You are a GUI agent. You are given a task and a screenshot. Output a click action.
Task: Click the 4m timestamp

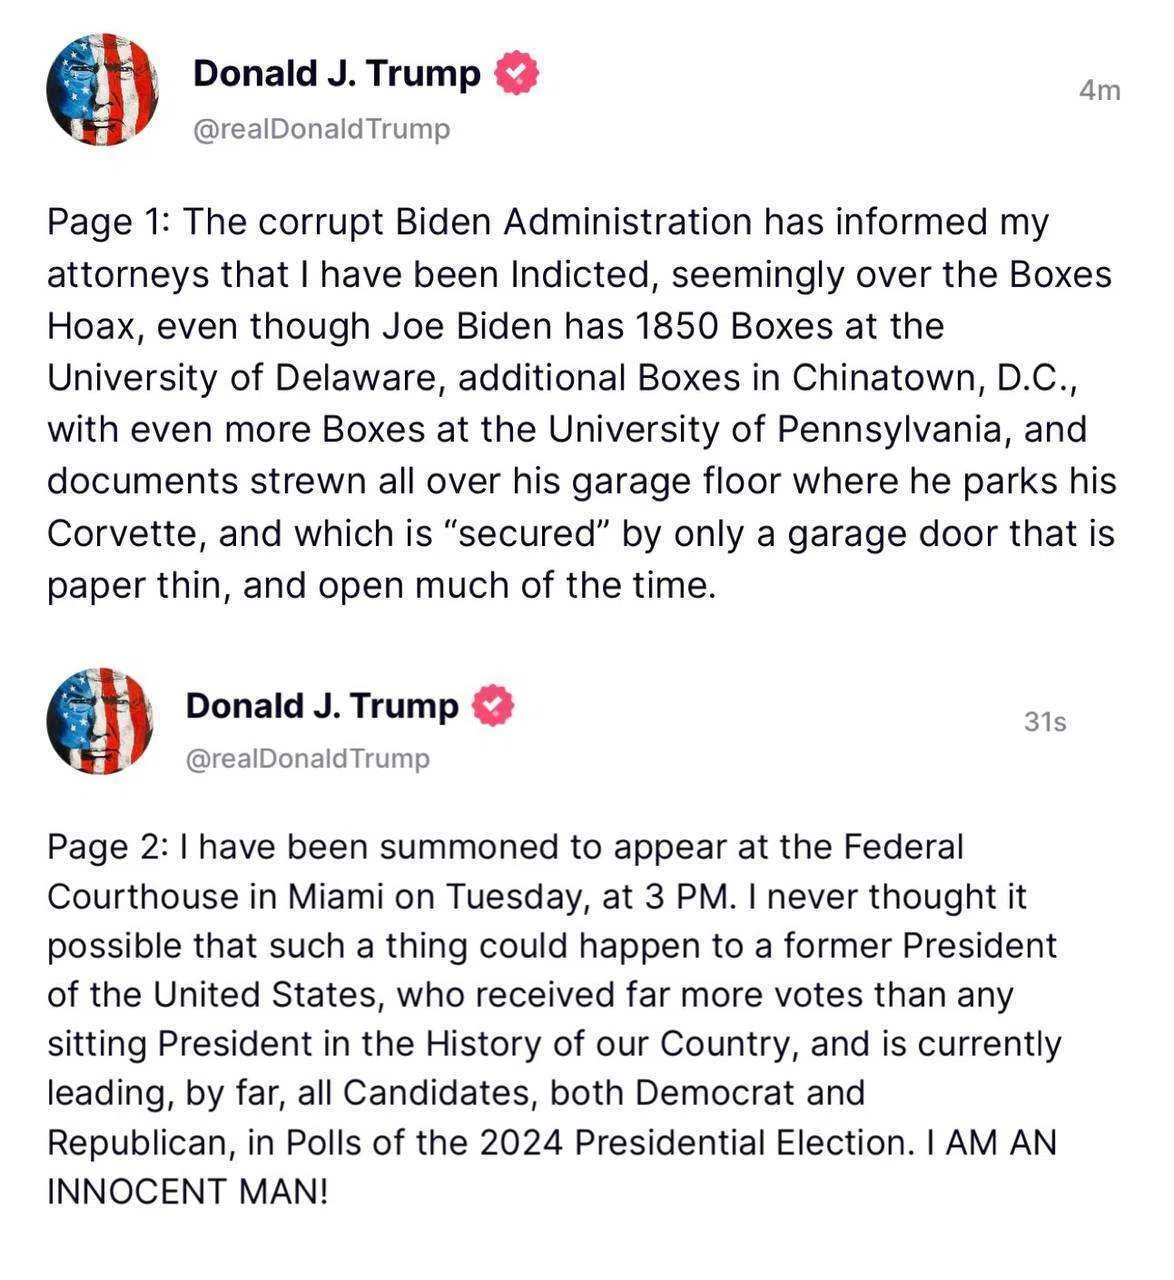[x=1100, y=91]
